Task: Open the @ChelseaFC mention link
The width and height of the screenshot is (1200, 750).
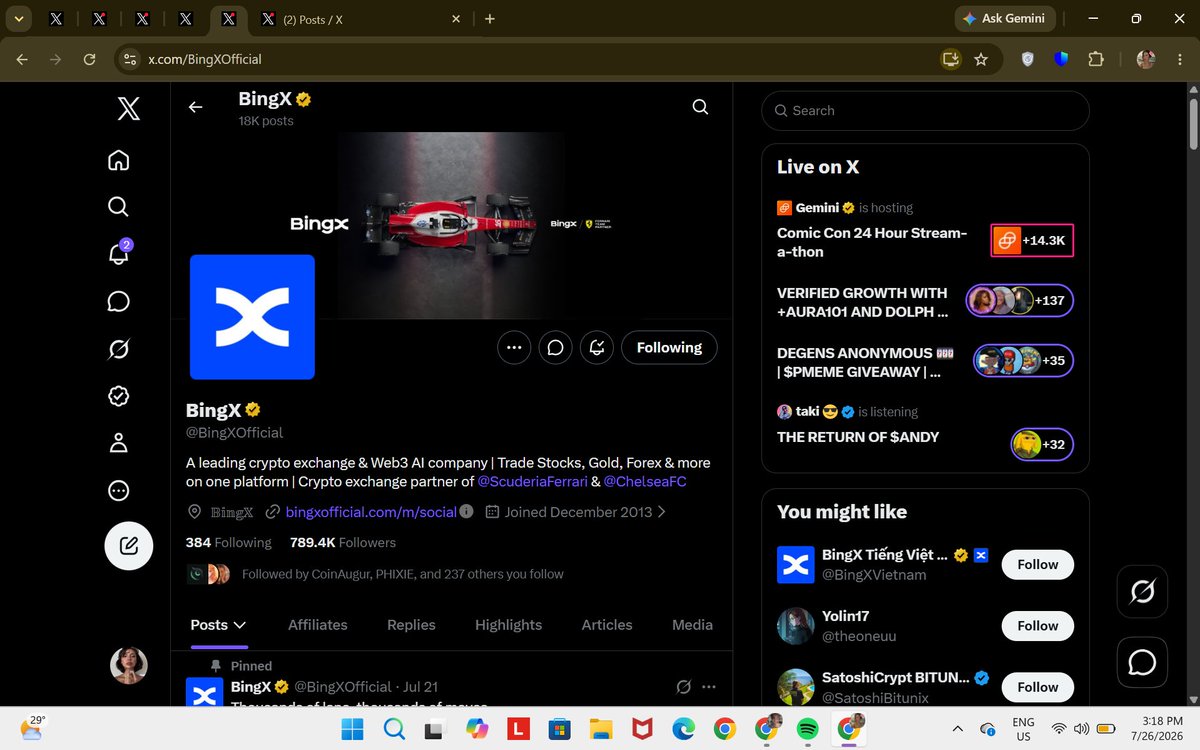Action: point(645,482)
